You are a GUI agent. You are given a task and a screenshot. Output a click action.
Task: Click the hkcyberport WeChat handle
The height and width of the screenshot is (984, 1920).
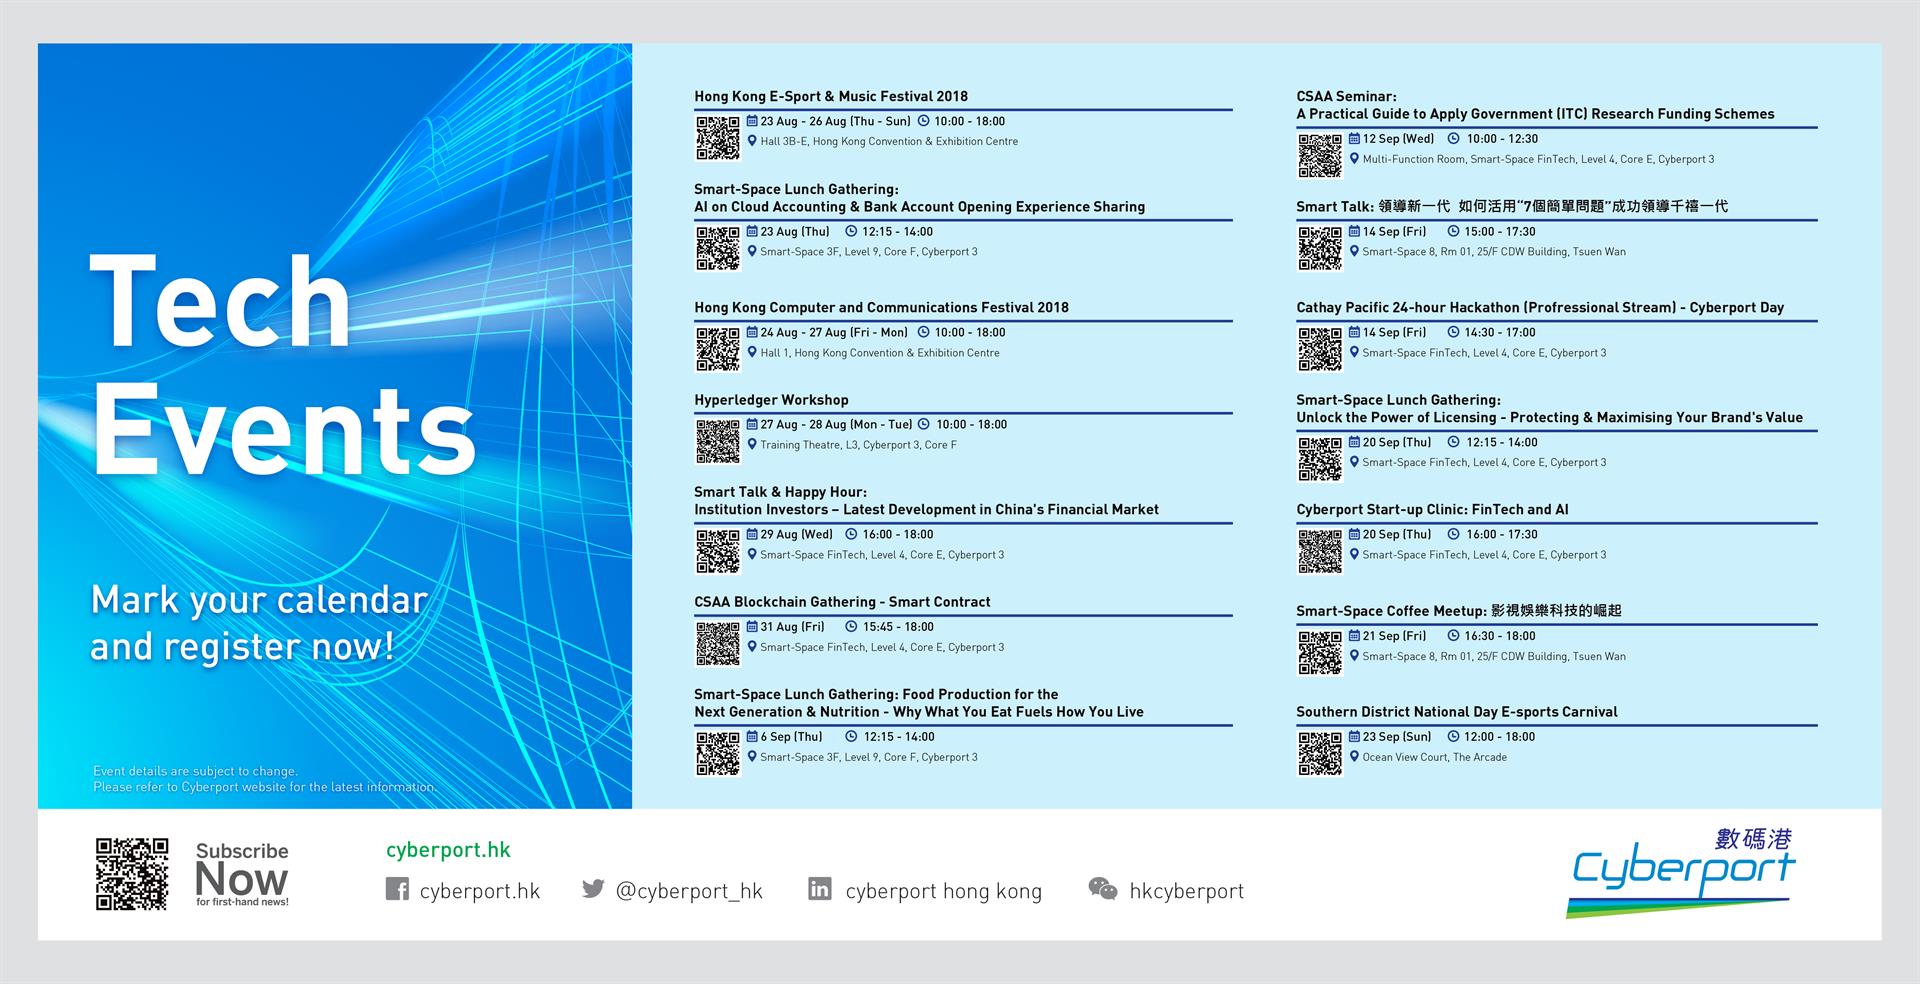[1186, 891]
